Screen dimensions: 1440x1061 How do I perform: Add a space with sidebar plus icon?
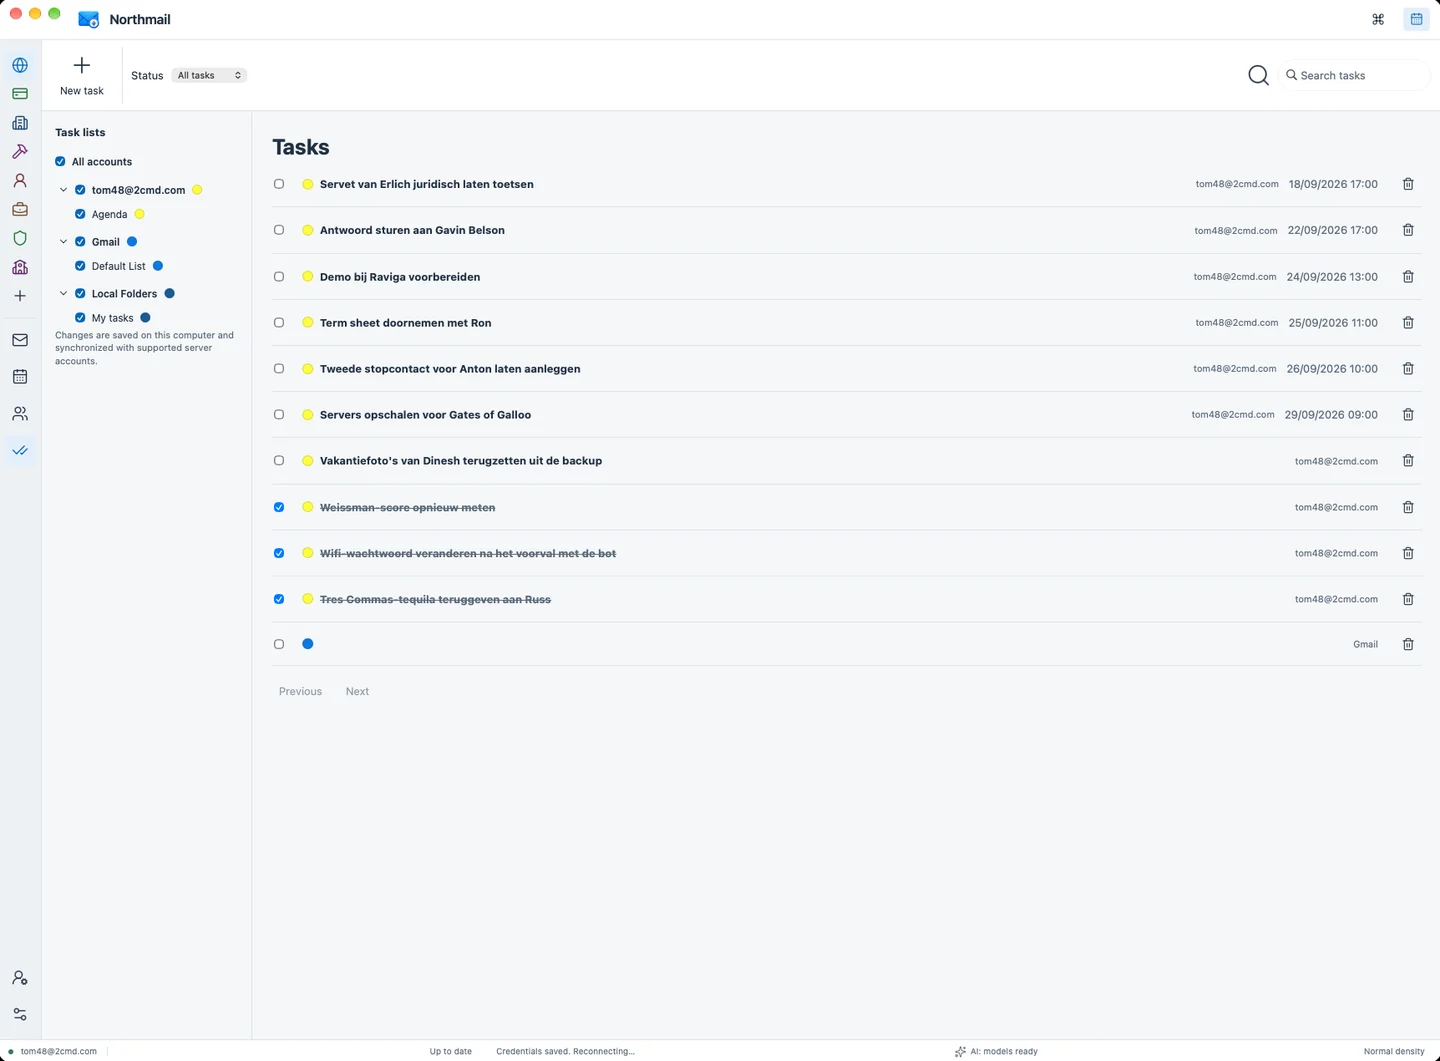(x=20, y=296)
